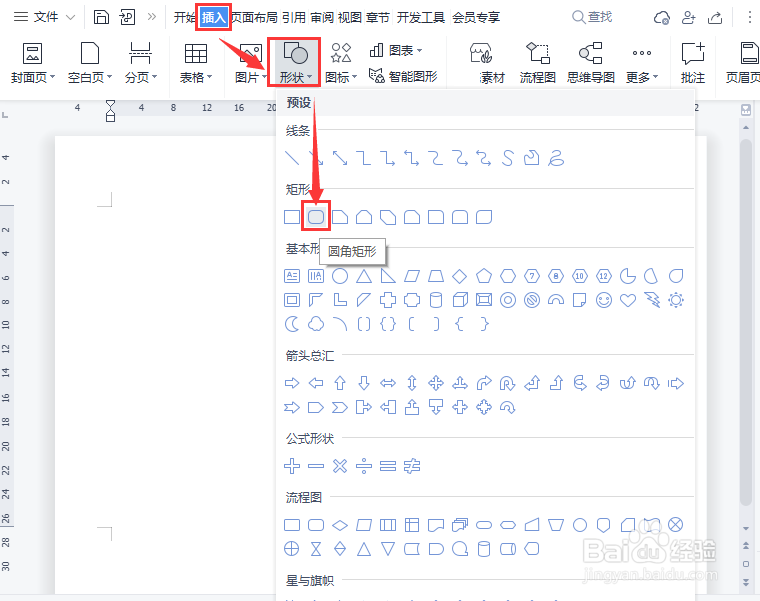Open the cloud sync icon

tap(661, 18)
